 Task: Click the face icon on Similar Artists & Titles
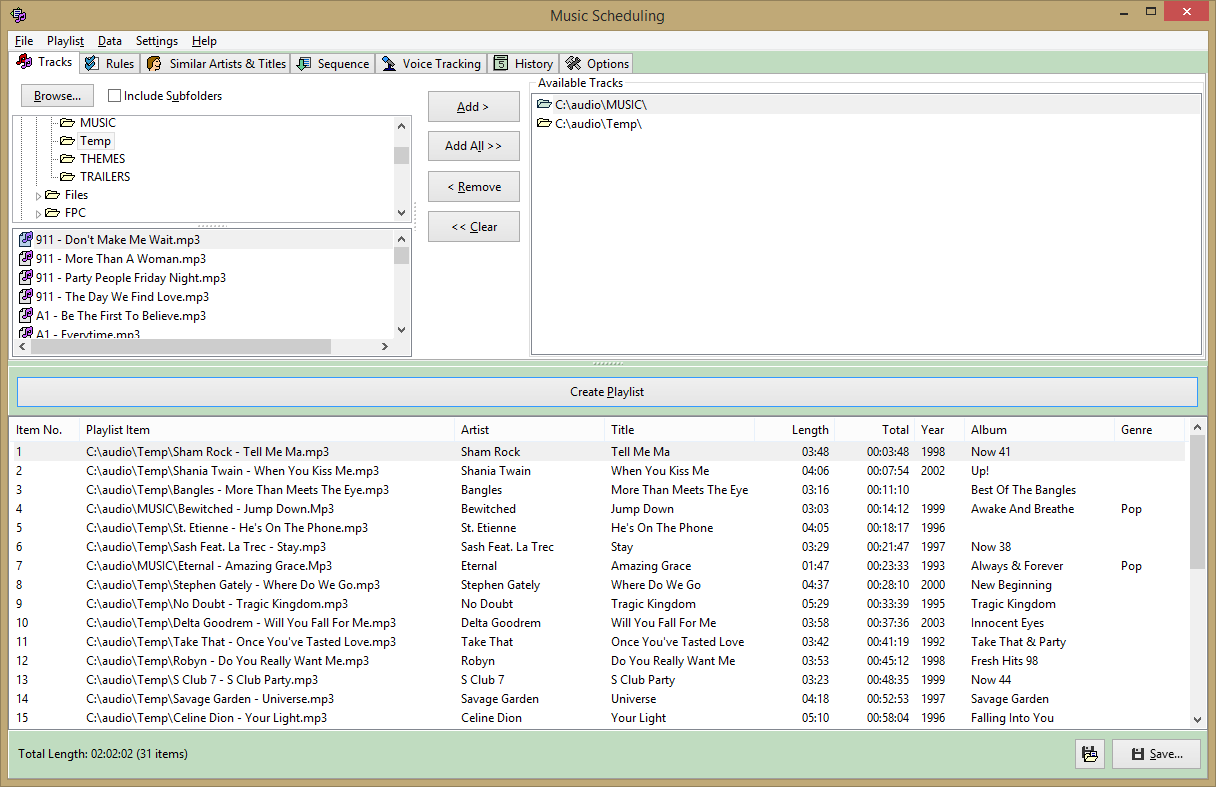point(152,63)
